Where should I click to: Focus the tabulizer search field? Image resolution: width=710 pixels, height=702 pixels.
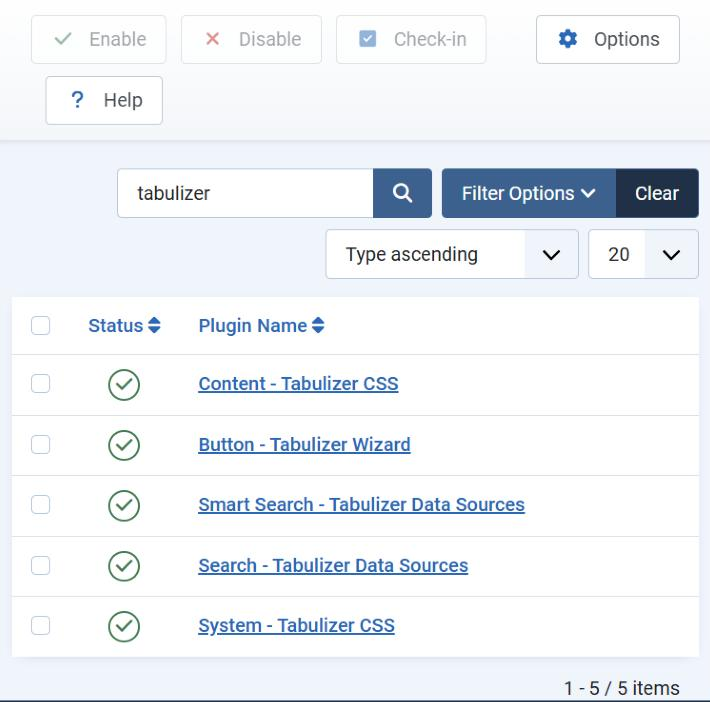(245, 193)
